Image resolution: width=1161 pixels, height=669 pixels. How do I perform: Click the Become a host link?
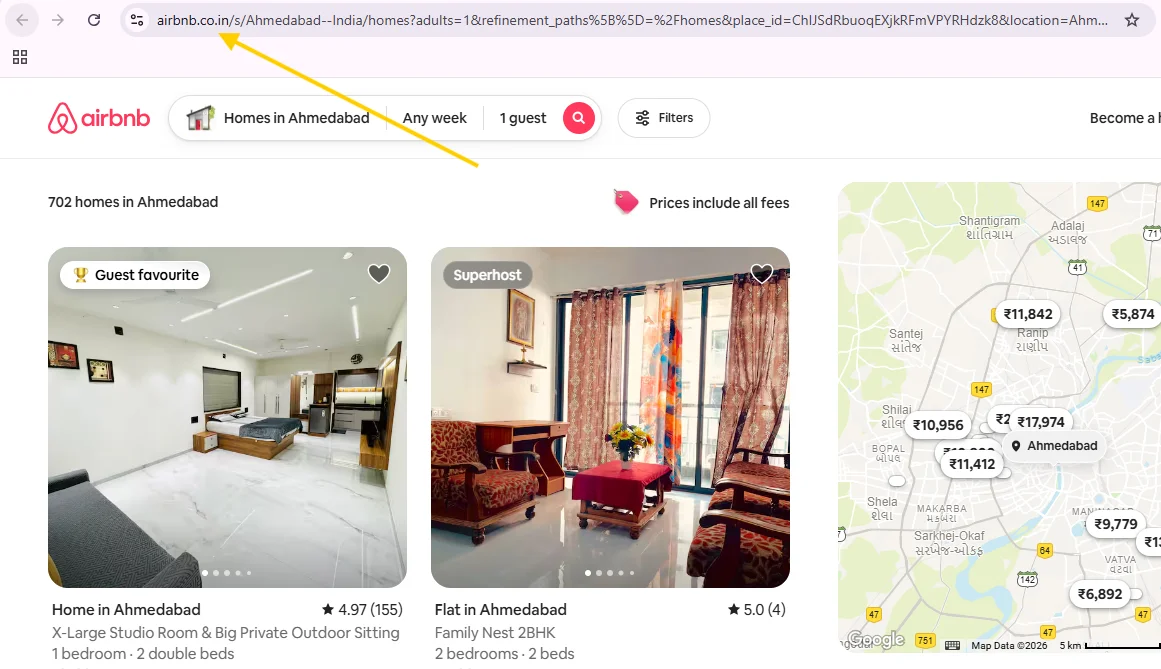(1123, 117)
